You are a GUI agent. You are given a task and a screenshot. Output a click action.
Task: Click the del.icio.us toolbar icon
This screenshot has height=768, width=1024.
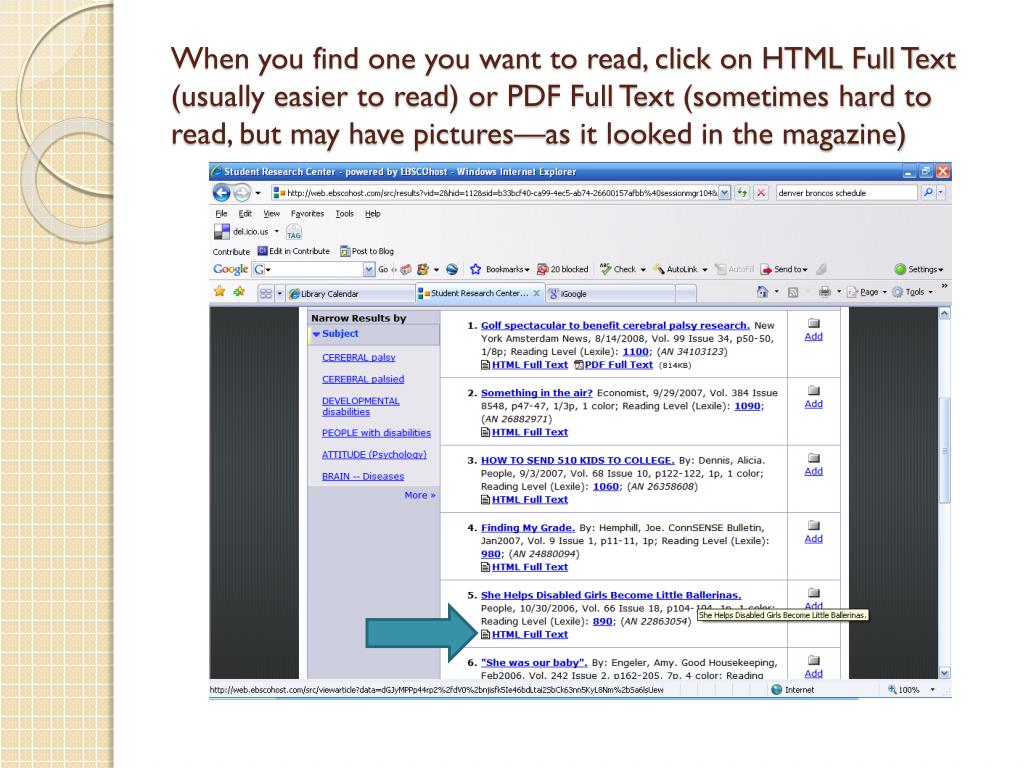[x=222, y=232]
